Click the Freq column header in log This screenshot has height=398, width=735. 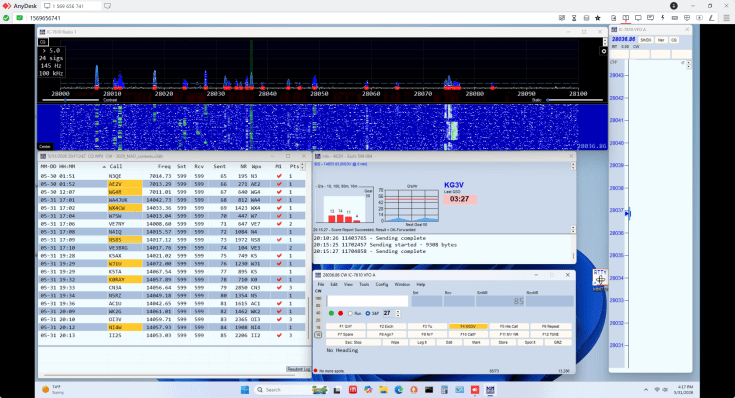(164, 166)
